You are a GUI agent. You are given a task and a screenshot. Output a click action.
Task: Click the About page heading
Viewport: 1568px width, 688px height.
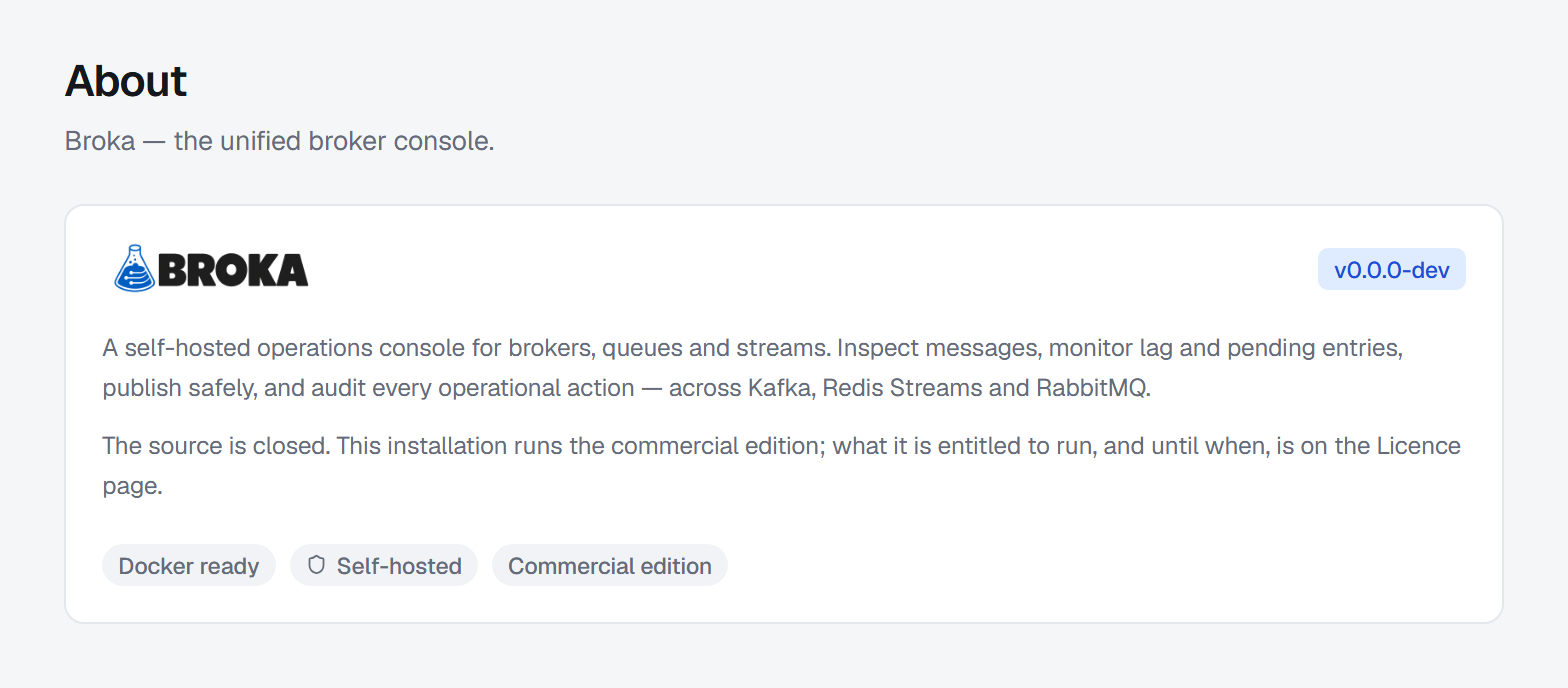[126, 81]
